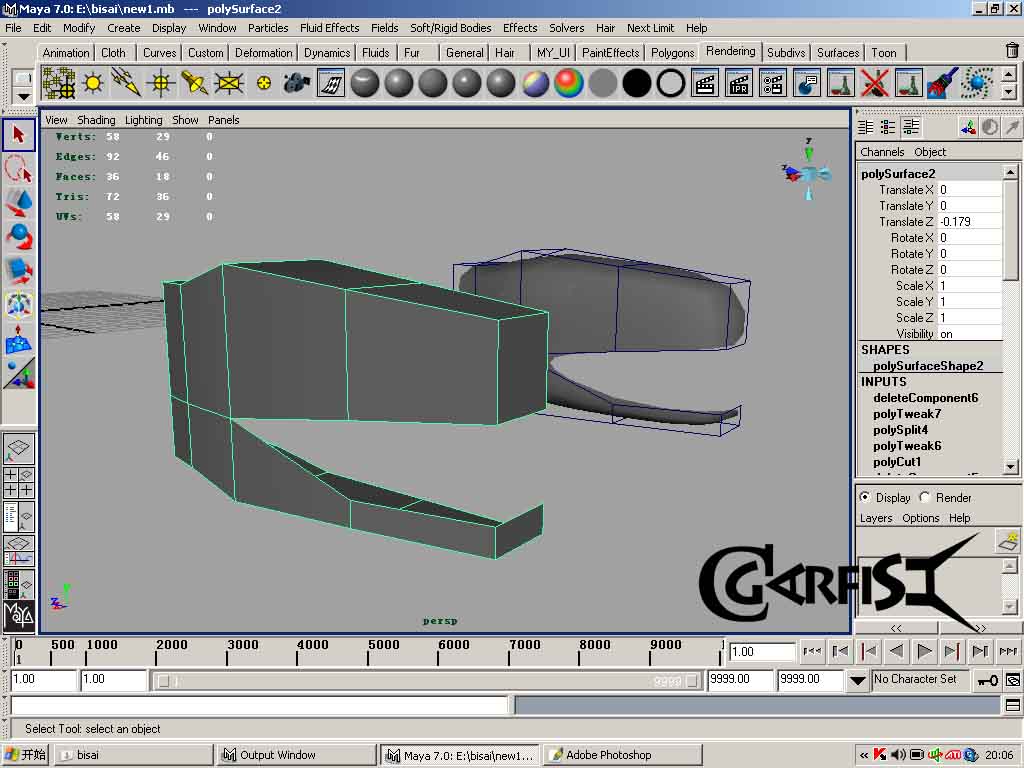This screenshot has width=1024, height=768.
Task: Open the Layers menu in the layer editor
Action: tap(876, 518)
